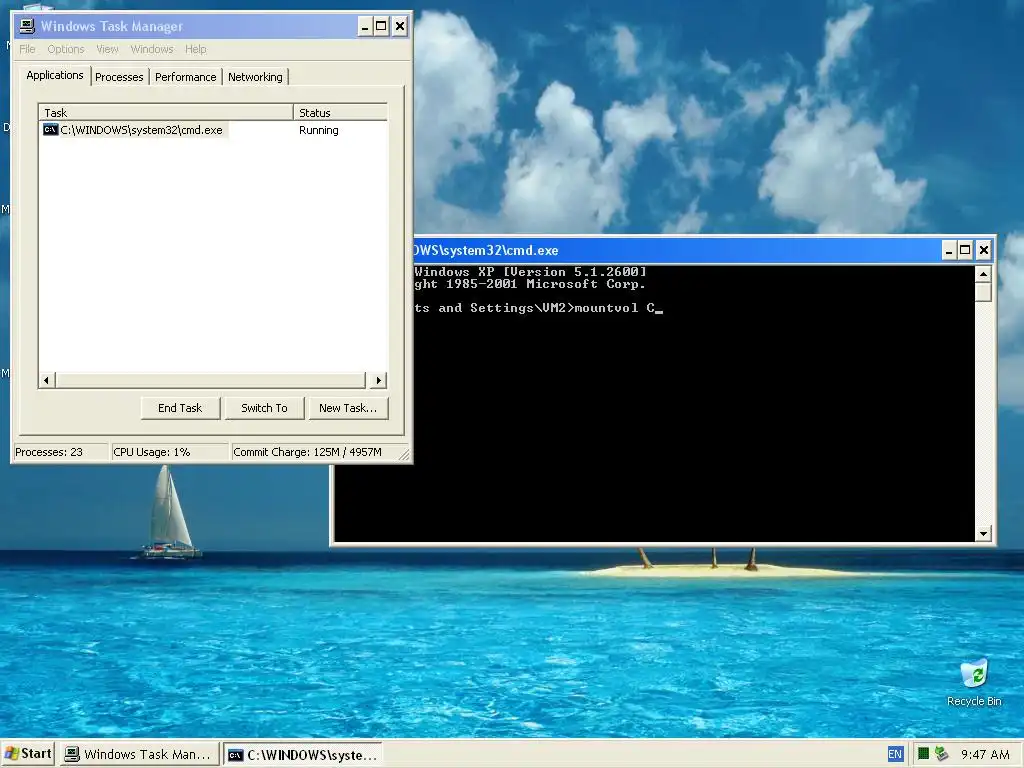Maximize the cmd.exe window
This screenshot has height=768, width=1024.
(x=965, y=250)
